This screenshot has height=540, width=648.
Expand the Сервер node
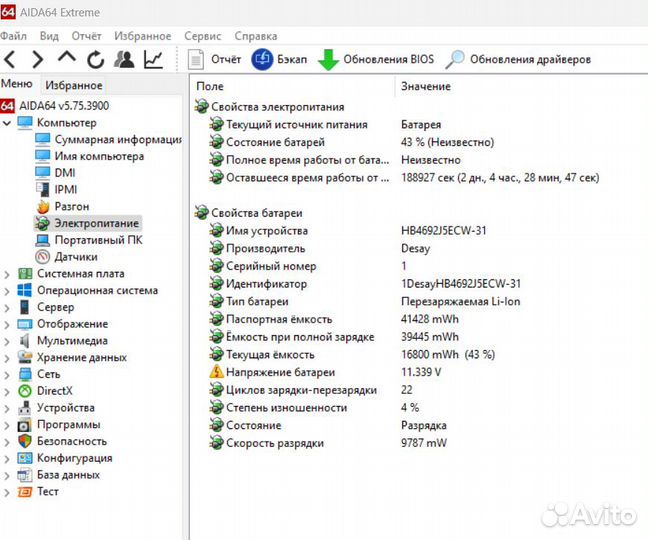pyautogui.click(x=7, y=308)
